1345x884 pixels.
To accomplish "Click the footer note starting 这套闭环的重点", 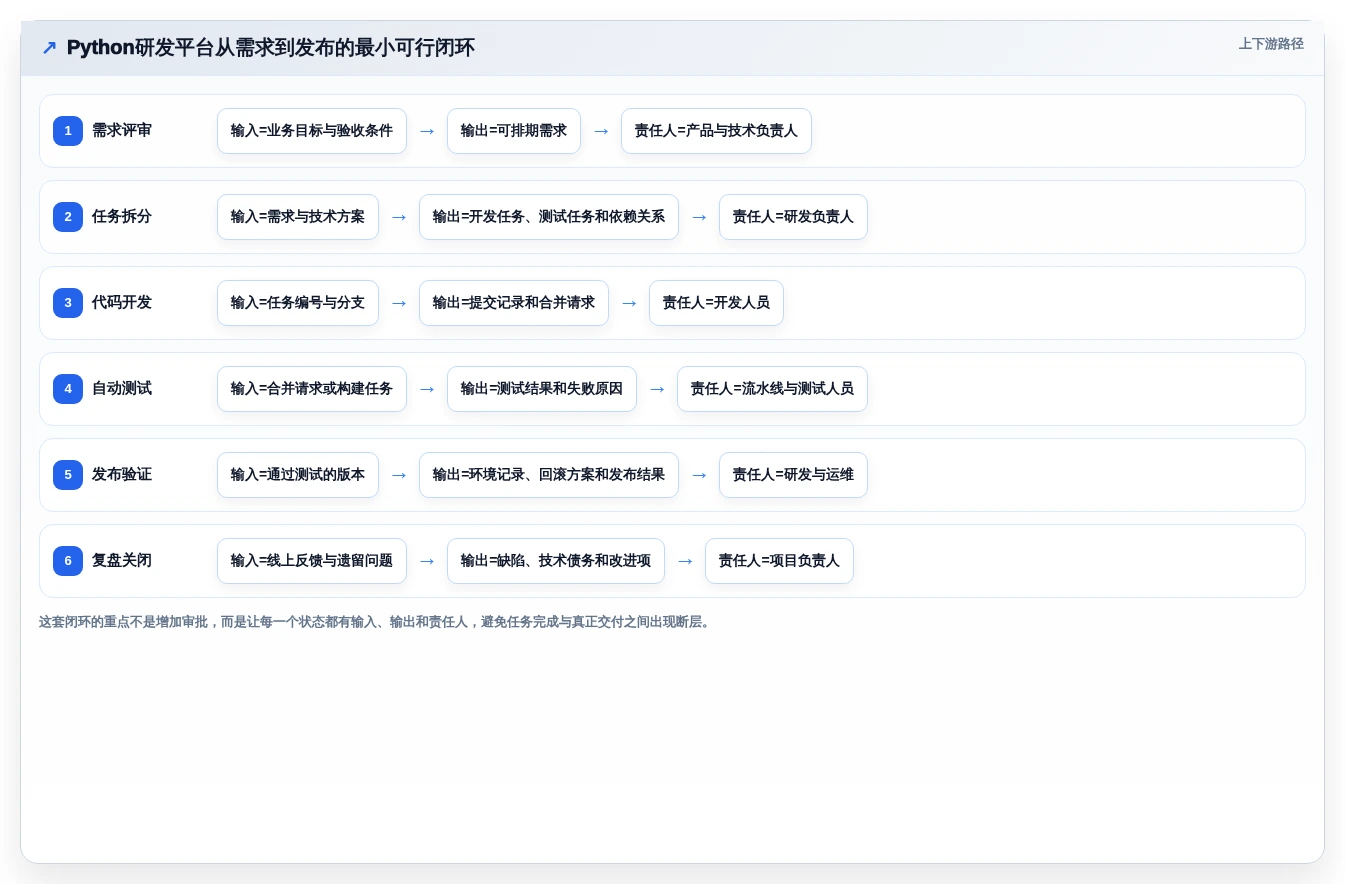I will click(376, 622).
